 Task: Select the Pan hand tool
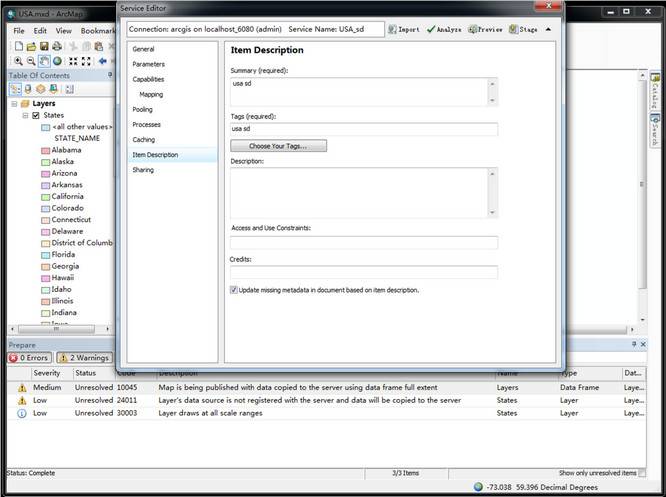(x=44, y=61)
